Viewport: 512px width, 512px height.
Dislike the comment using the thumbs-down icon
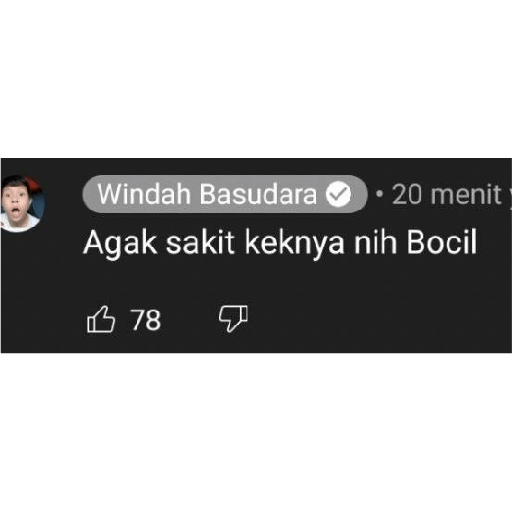point(233,319)
